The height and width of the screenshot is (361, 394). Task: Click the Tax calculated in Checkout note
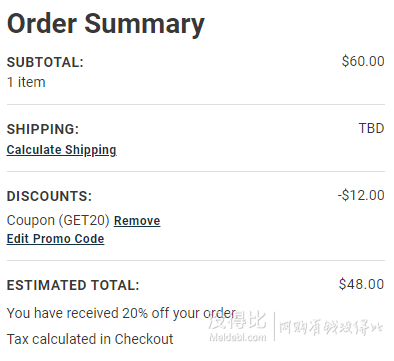[x=90, y=339]
